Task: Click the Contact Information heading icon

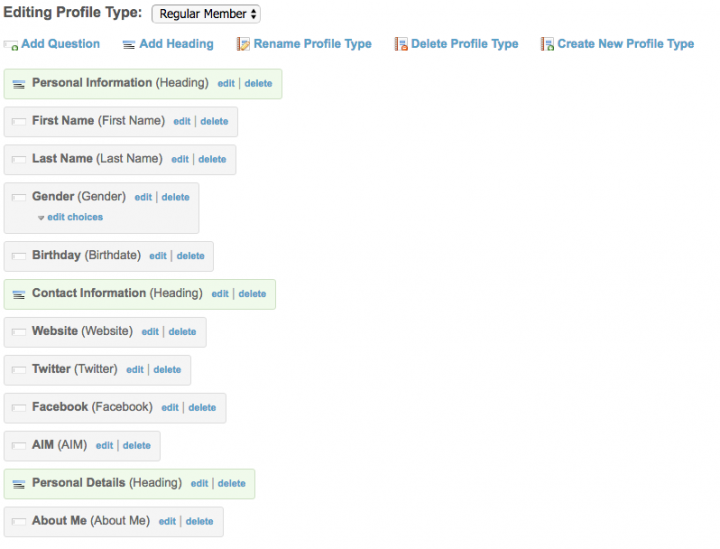Action: (19, 295)
